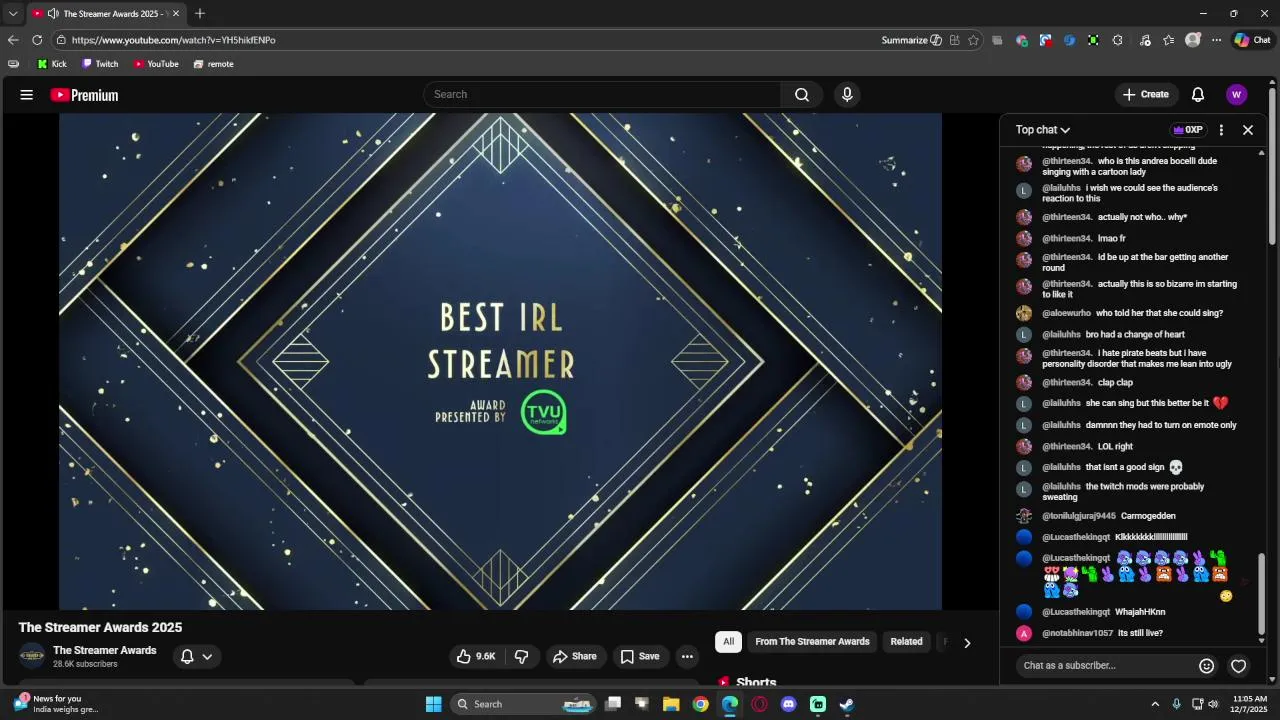Focus the YouTube search field
Image resolution: width=1280 pixels, height=720 pixels.
(603, 94)
